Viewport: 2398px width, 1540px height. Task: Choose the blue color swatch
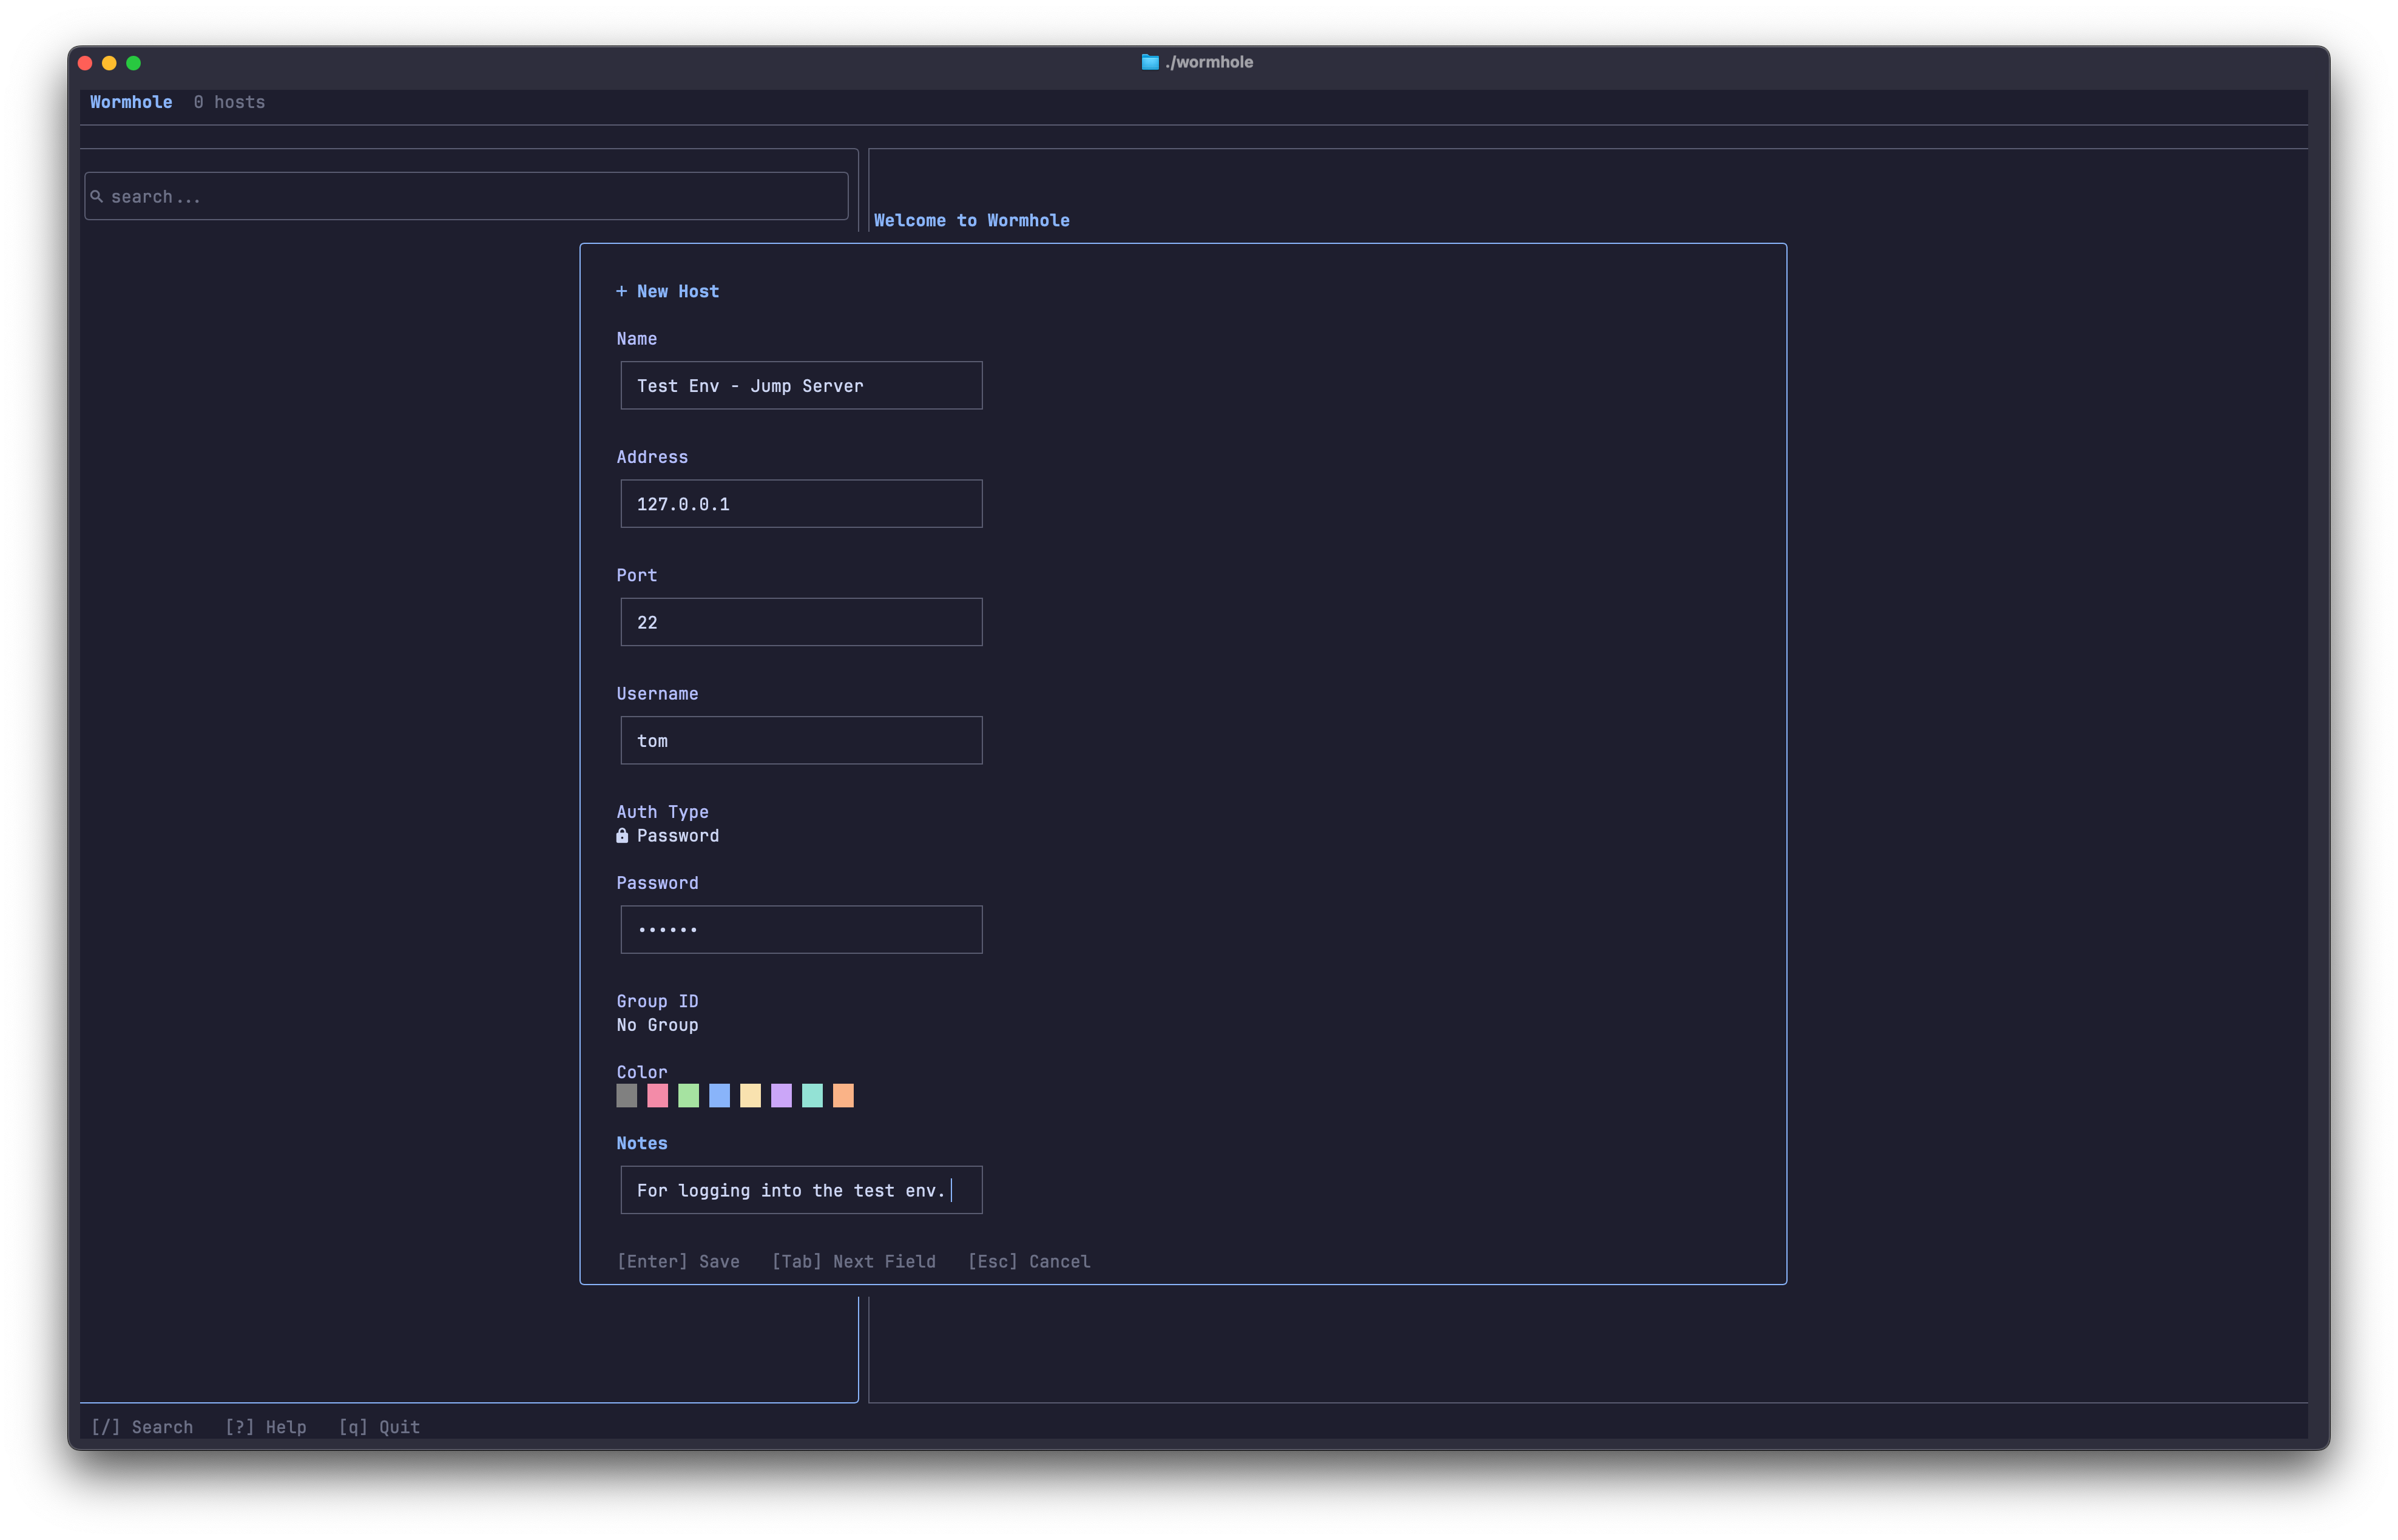pos(720,1096)
